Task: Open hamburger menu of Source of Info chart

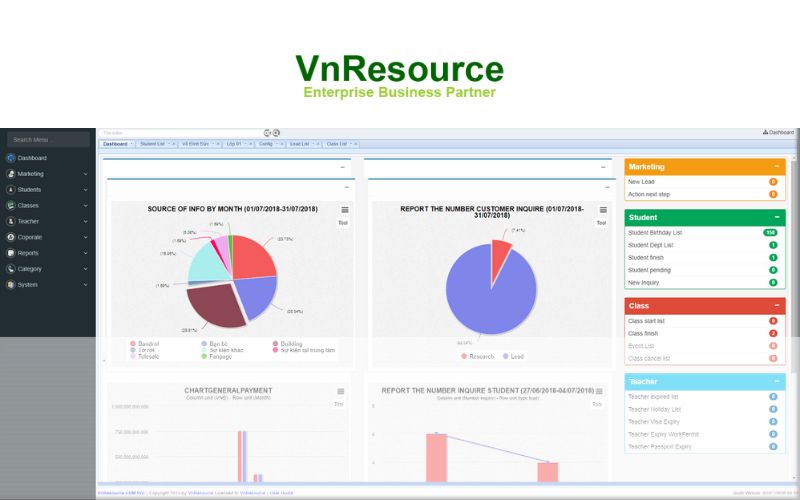Action: click(x=345, y=210)
